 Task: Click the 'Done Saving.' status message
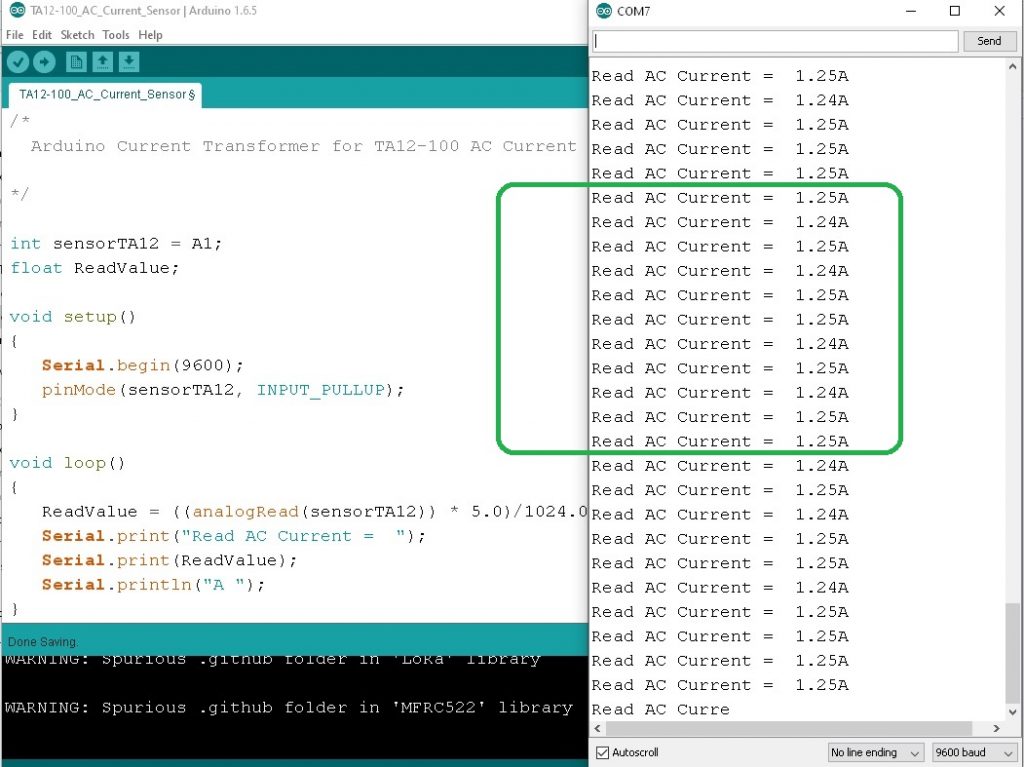point(43,642)
